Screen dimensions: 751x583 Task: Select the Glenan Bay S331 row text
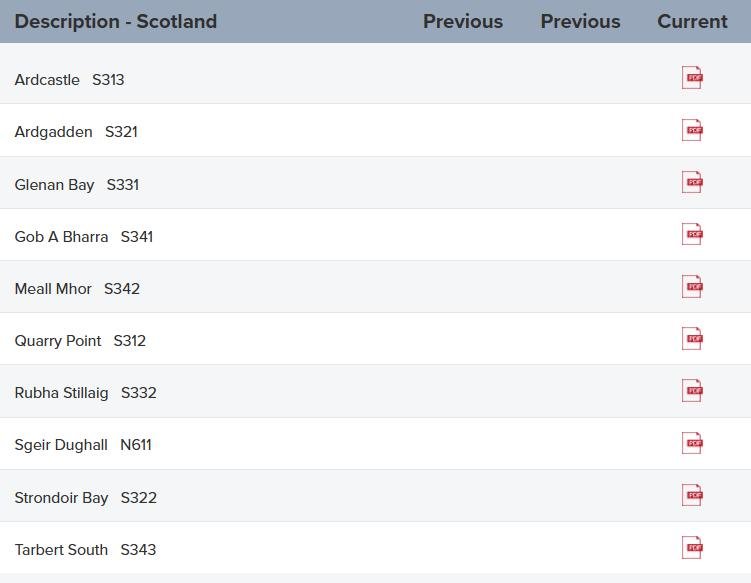[x=77, y=185]
